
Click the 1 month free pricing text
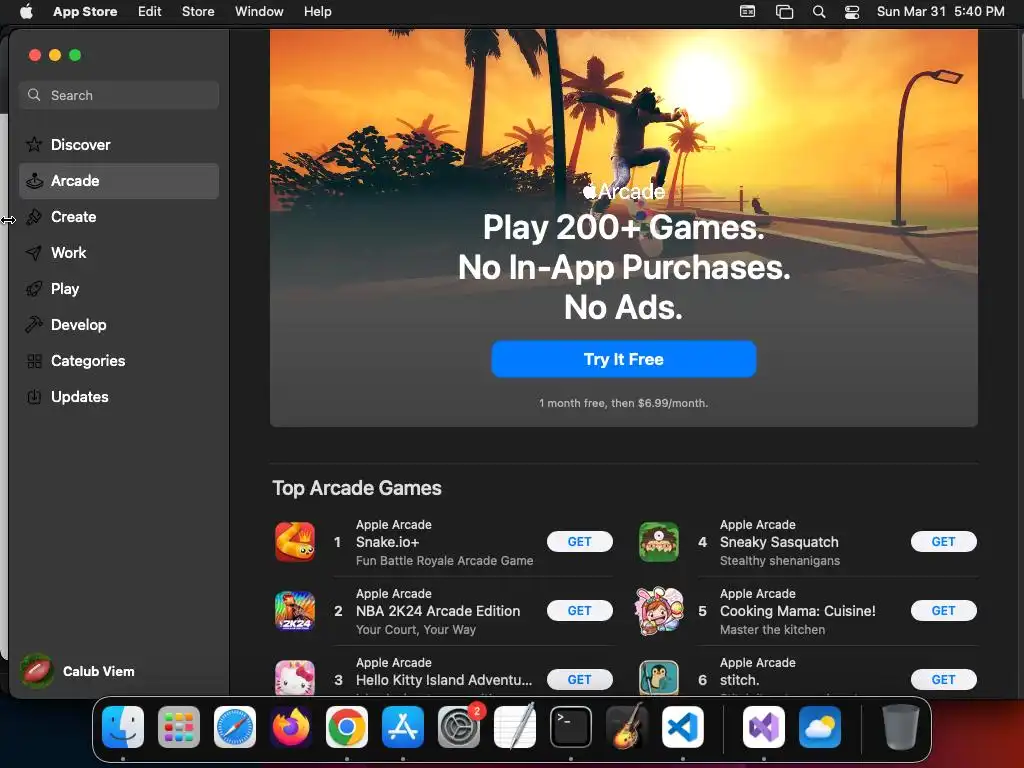(x=624, y=403)
